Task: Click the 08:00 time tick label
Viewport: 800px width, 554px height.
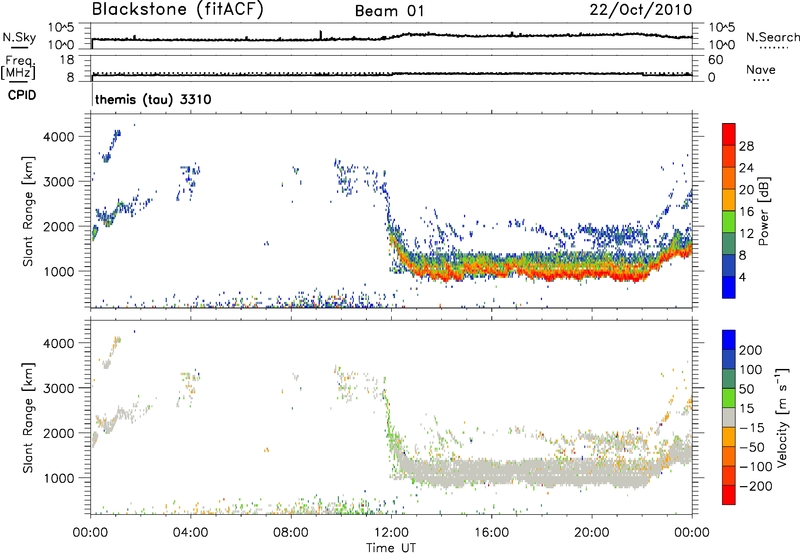Action: click(290, 533)
